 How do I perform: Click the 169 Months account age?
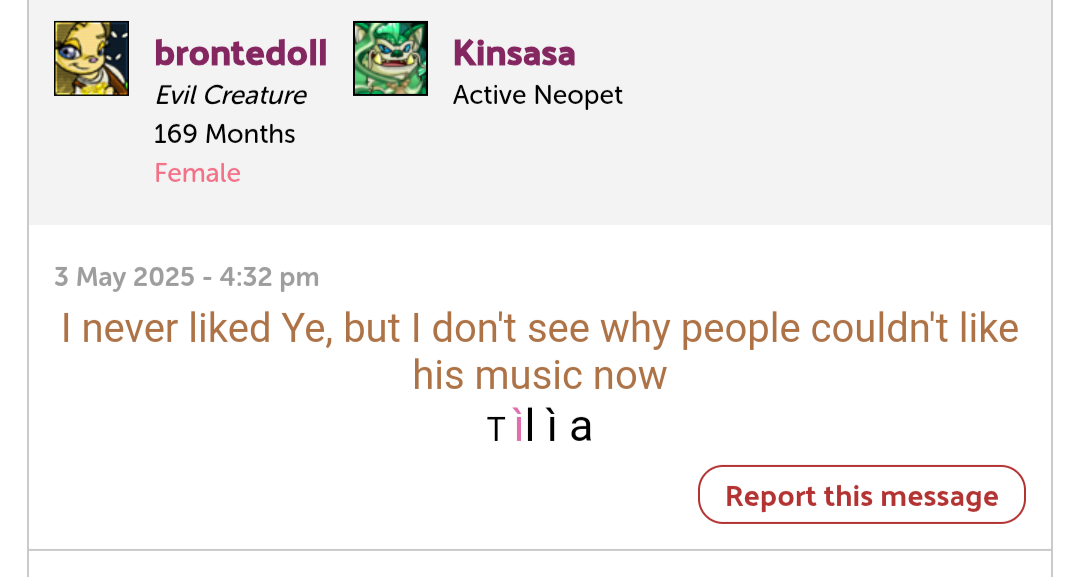pyautogui.click(x=224, y=134)
